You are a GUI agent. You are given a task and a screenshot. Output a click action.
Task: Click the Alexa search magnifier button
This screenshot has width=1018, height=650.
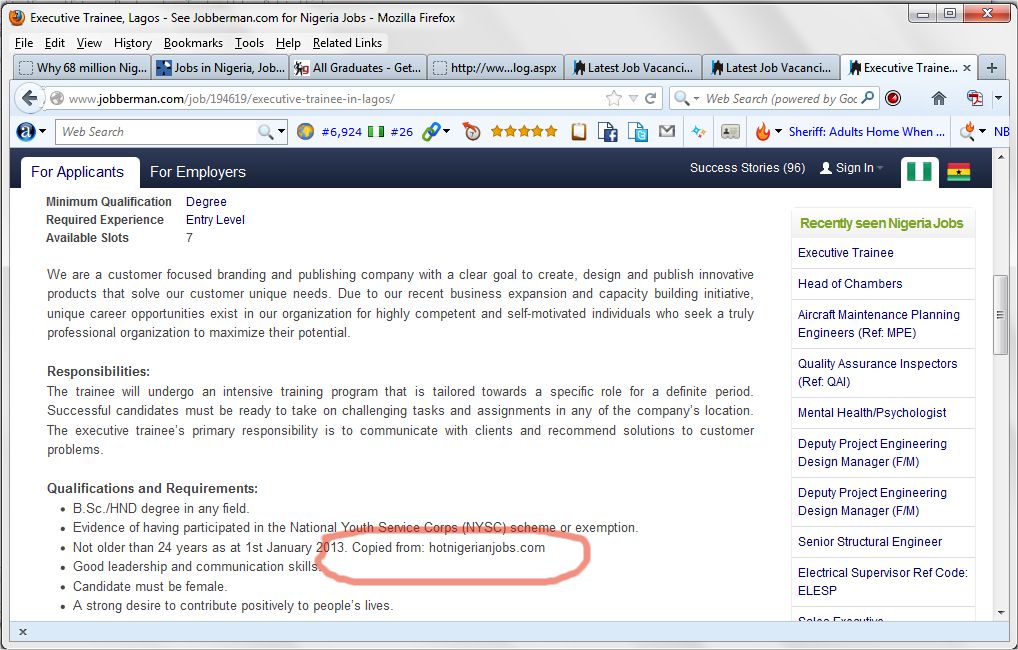(265, 132)
